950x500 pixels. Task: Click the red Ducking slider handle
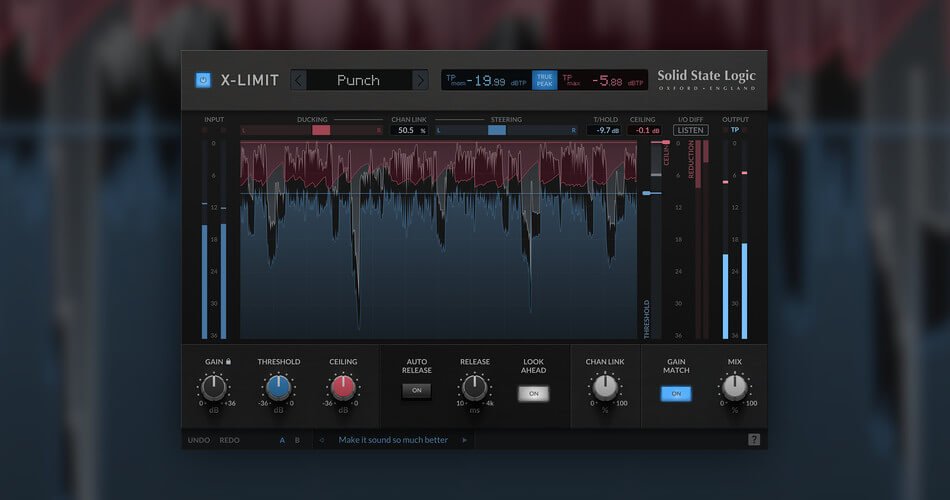pyautogui.click(x=321, y=130)
